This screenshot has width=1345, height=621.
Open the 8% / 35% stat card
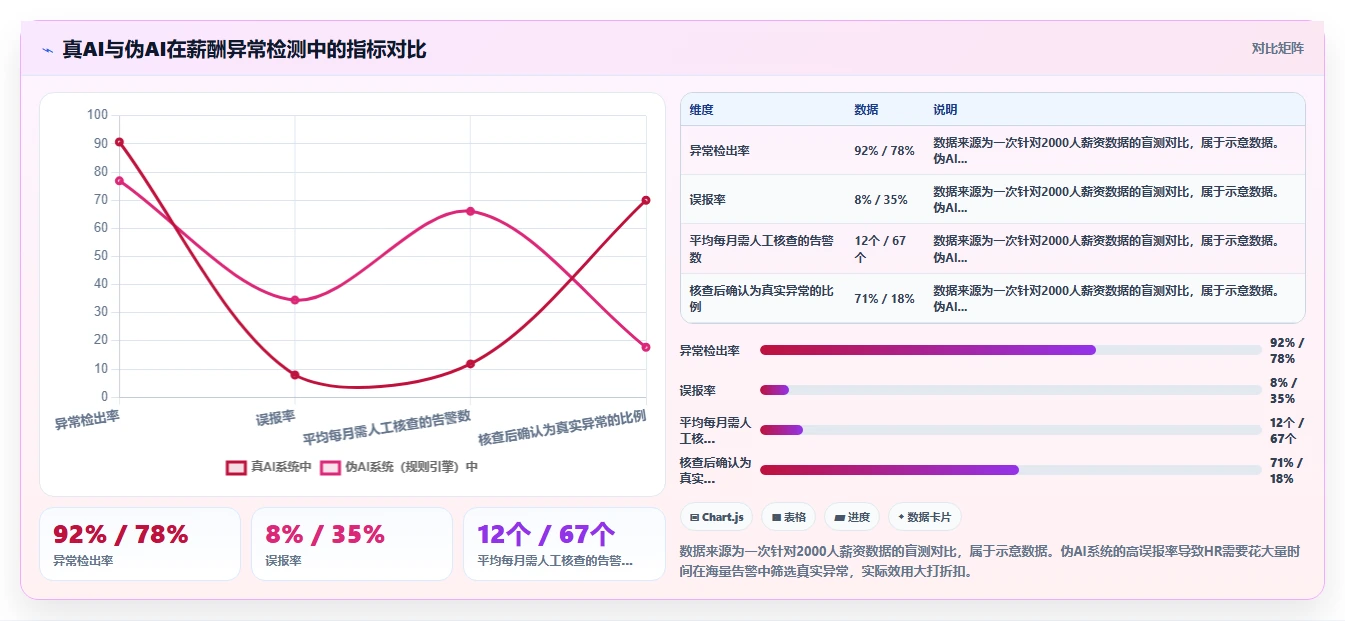point(352,544)
